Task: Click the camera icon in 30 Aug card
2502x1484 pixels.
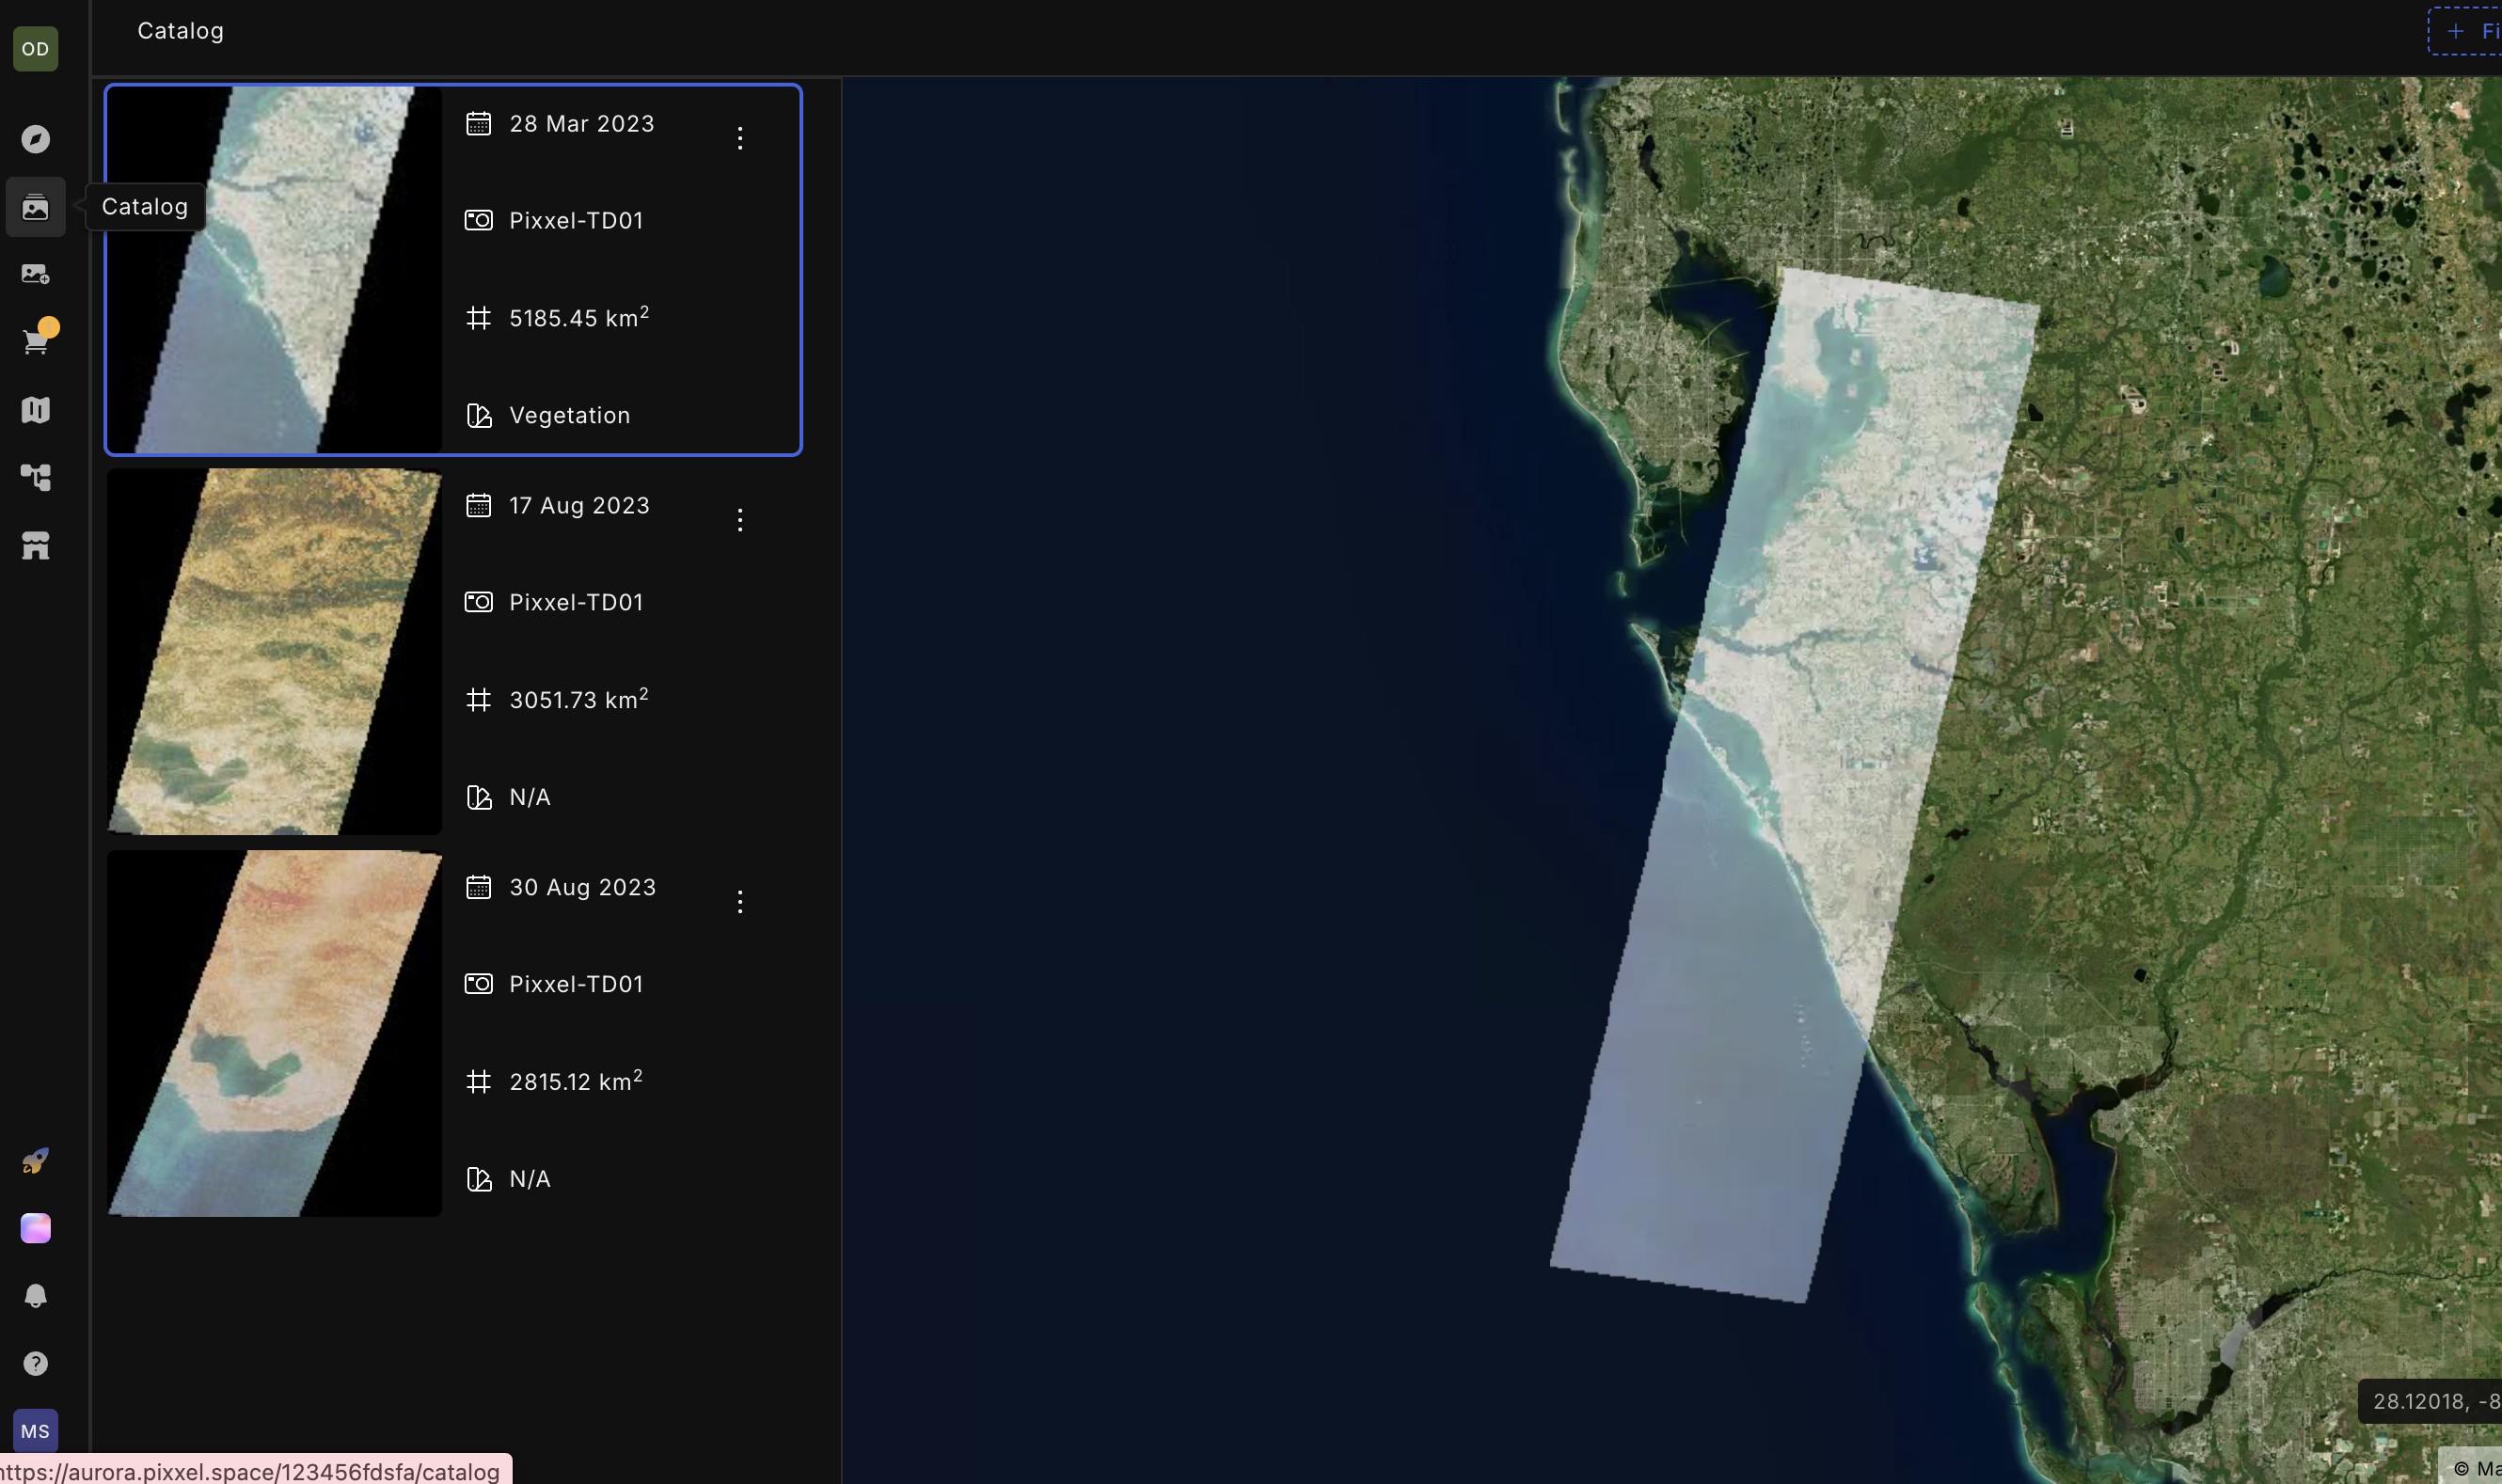Action: 479,984
